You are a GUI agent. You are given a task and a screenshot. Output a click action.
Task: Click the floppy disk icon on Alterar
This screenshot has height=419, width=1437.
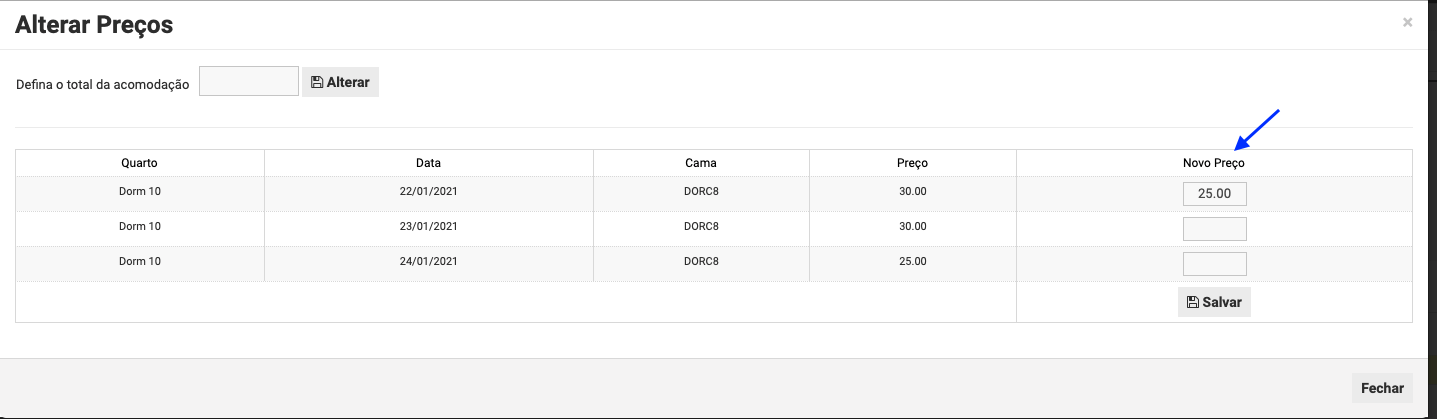pos(317,82)
